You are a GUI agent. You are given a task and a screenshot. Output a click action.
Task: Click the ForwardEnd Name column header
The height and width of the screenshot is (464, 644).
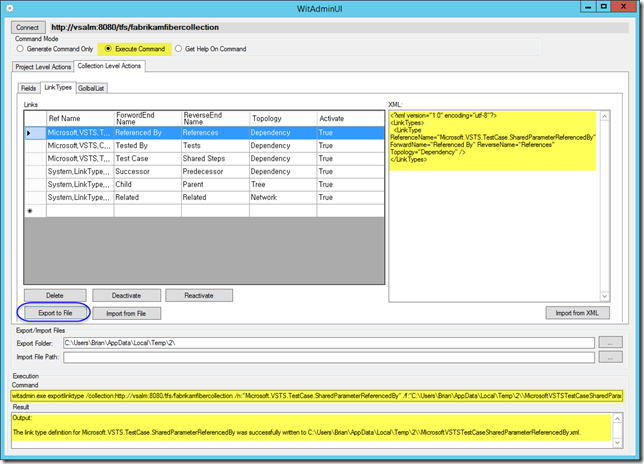[x=147, y=118]
